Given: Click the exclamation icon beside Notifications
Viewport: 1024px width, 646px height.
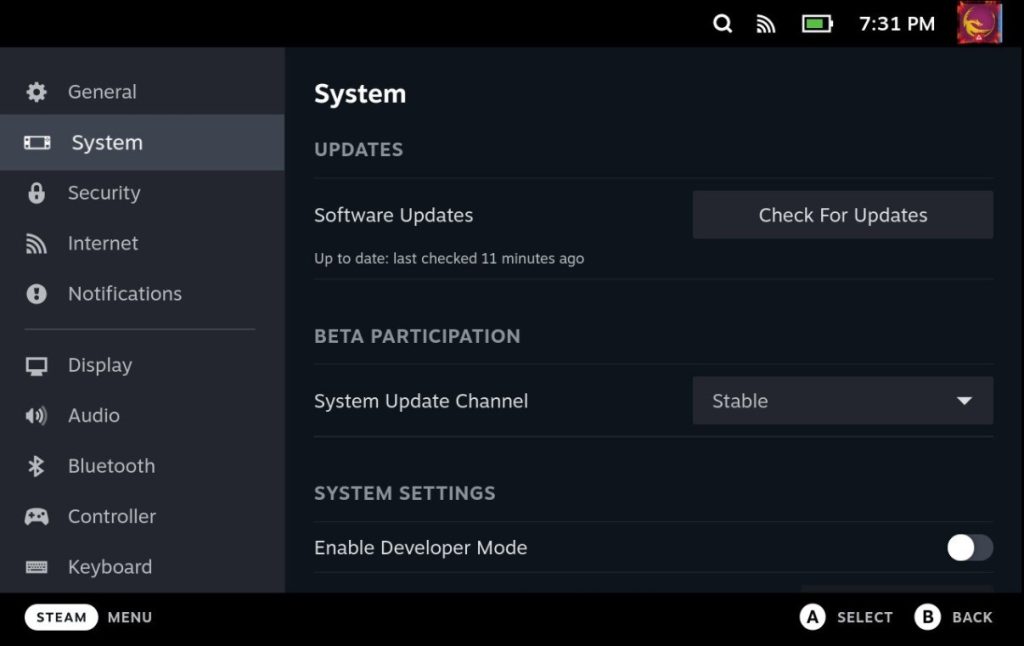Looking at the screenshot, I should tap(37, 294).
